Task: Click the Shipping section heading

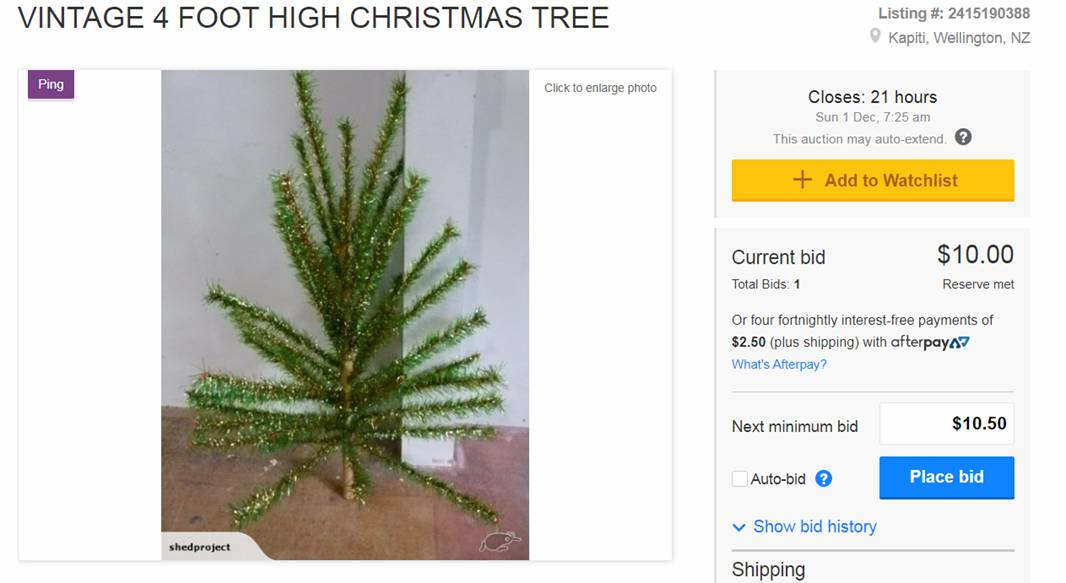Action: pos(768,569)
